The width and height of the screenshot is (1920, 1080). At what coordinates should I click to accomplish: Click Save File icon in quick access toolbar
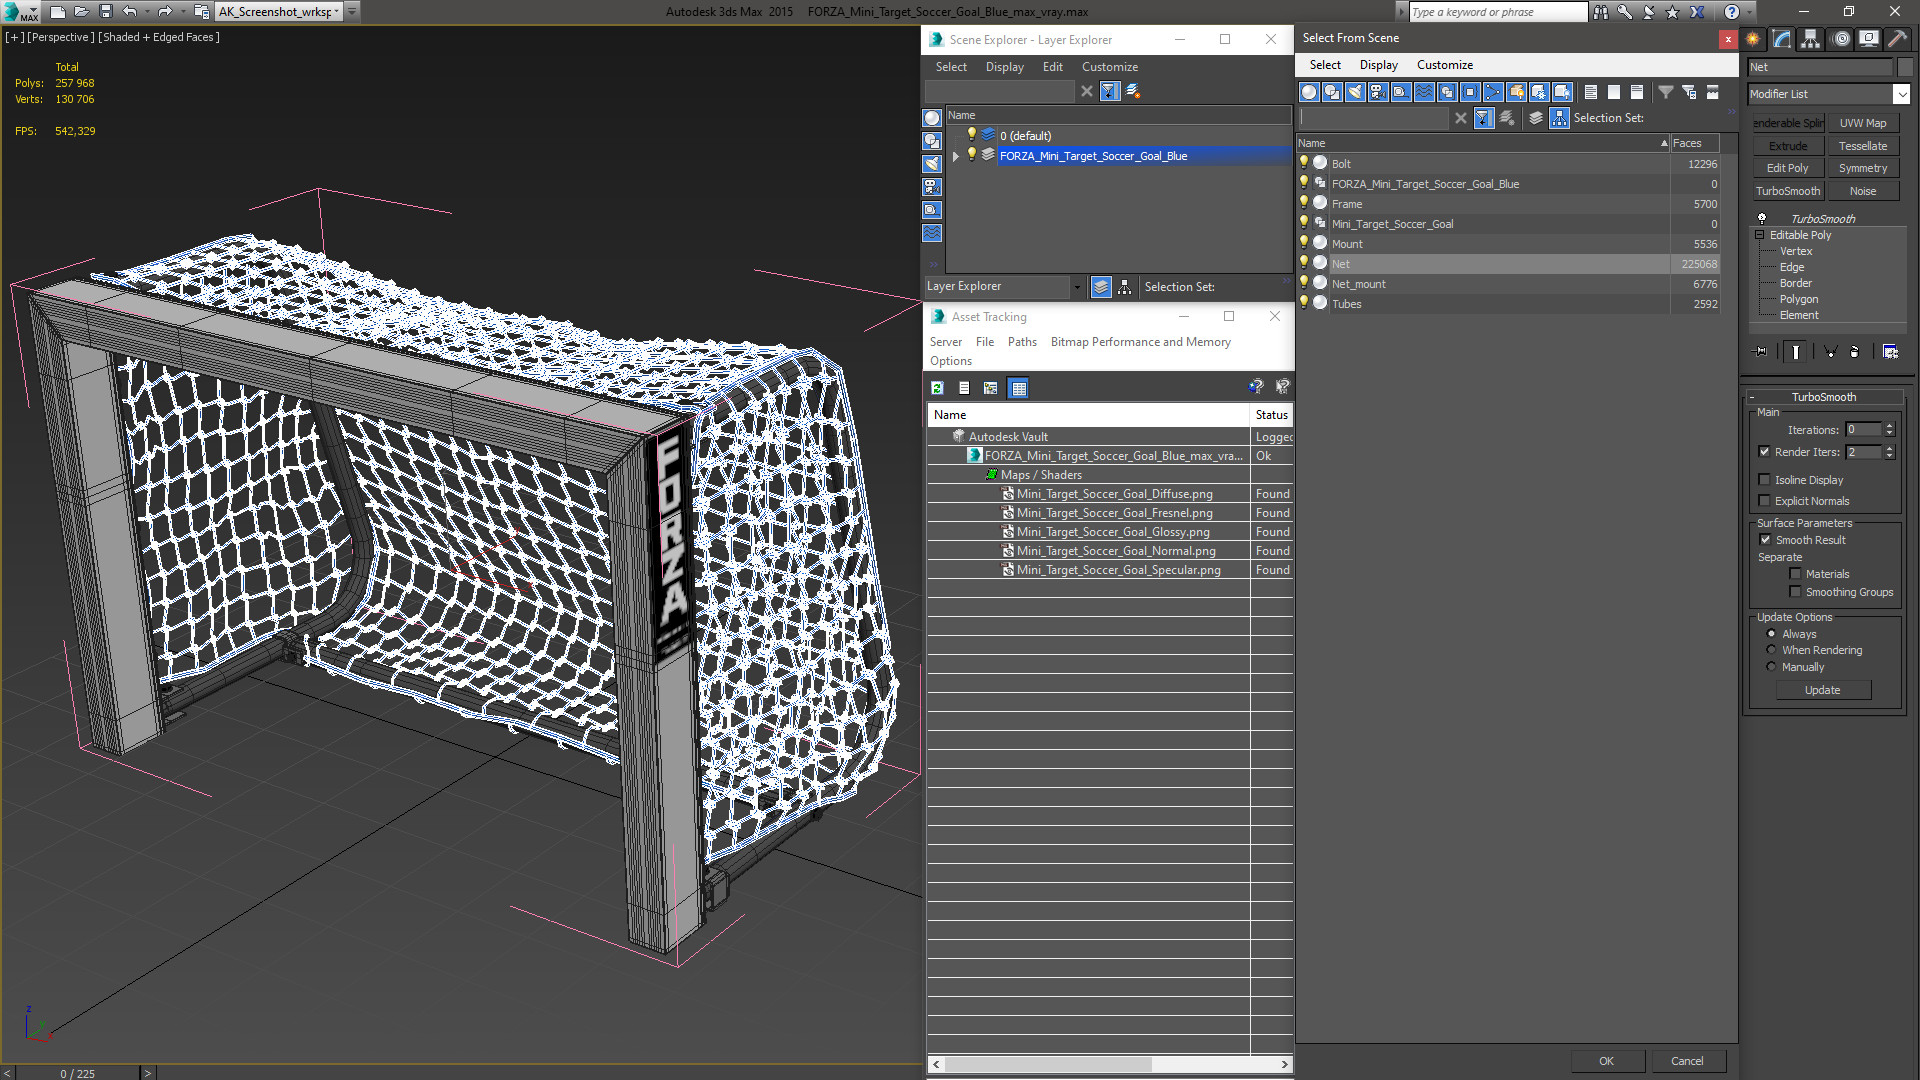(105, 11)
